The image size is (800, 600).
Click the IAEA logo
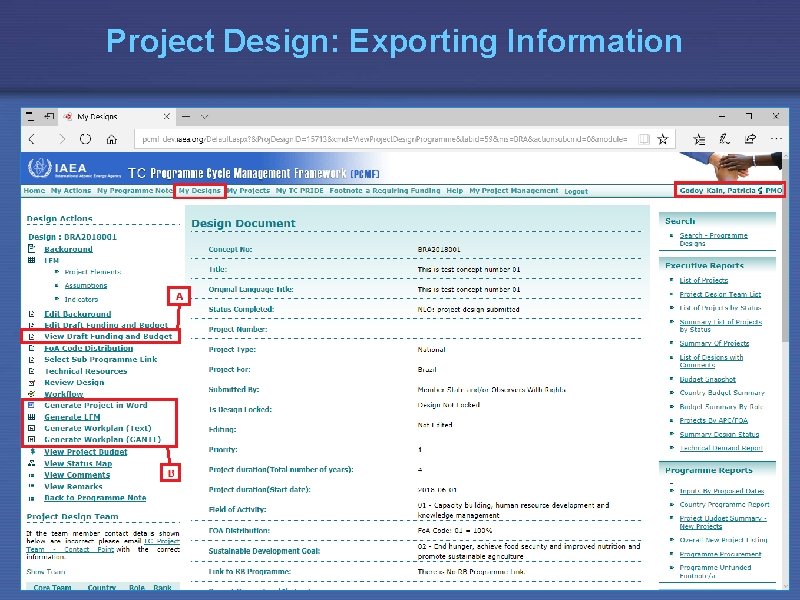(x=42, y=170)
